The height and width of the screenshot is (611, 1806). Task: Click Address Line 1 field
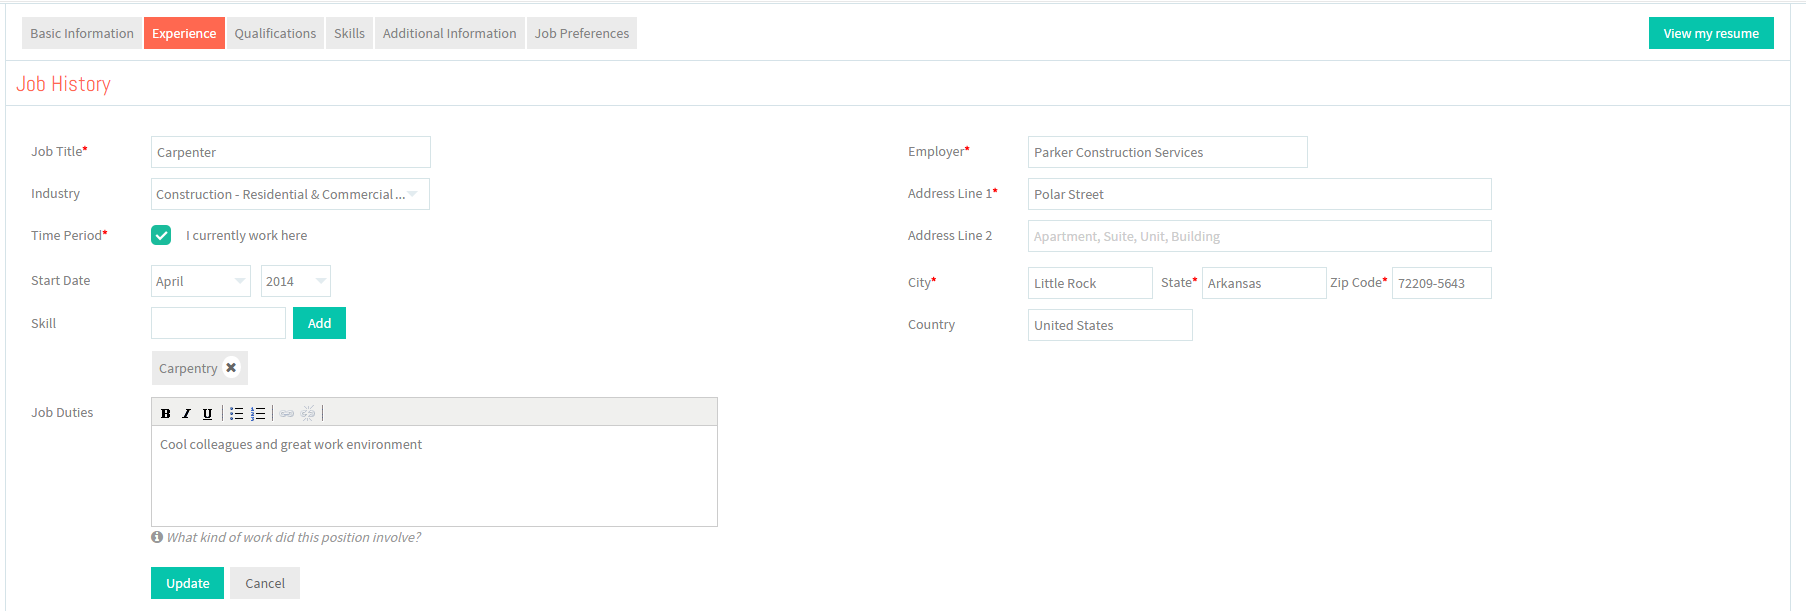(x=1260, y=194)
